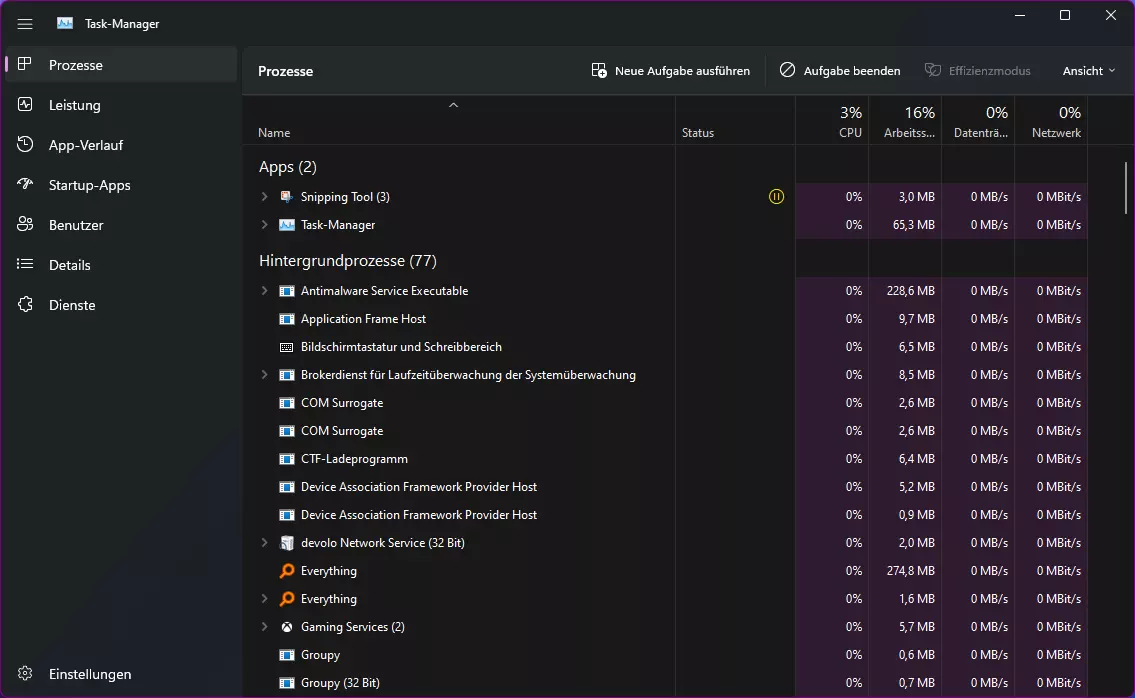Image resolution: width=1135 pixels, height=698 pixels.
Task: Expand Antimalware Service Executable
Action: tap(264, 290)
